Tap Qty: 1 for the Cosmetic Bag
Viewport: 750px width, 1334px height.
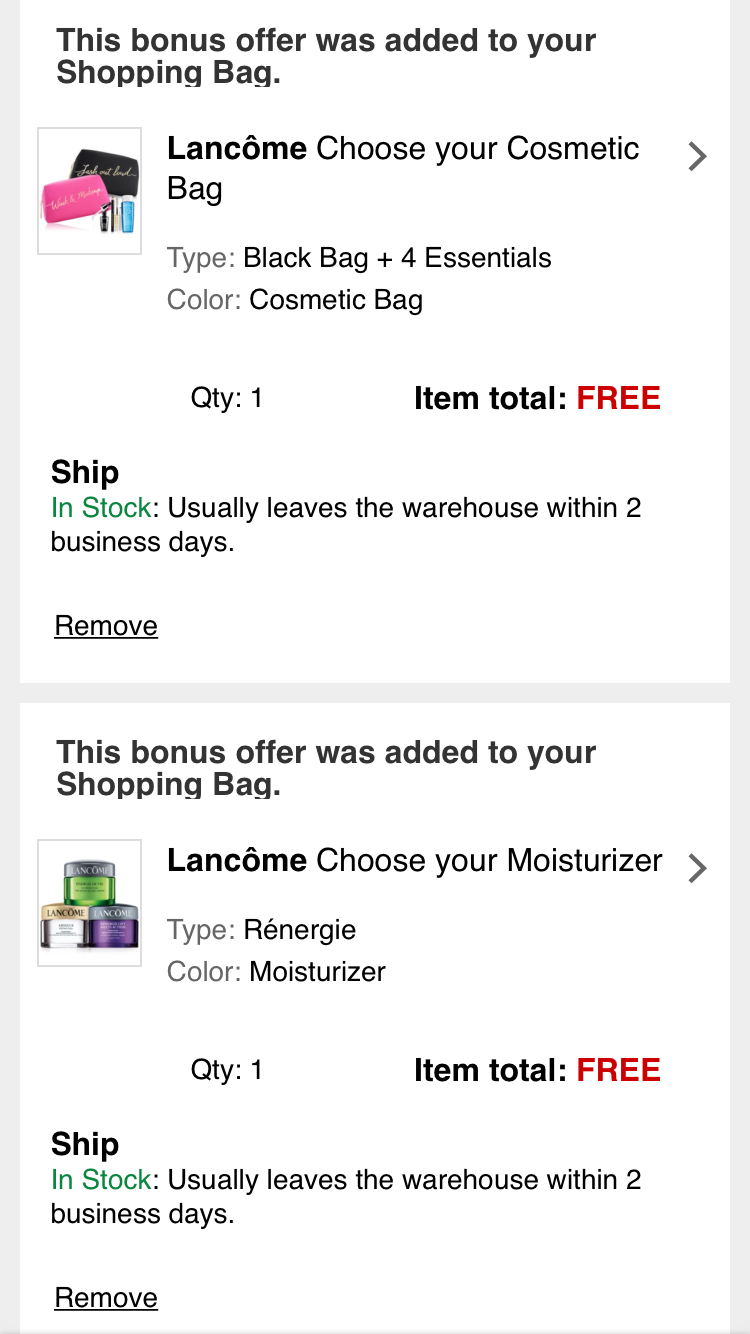[227, 399]
